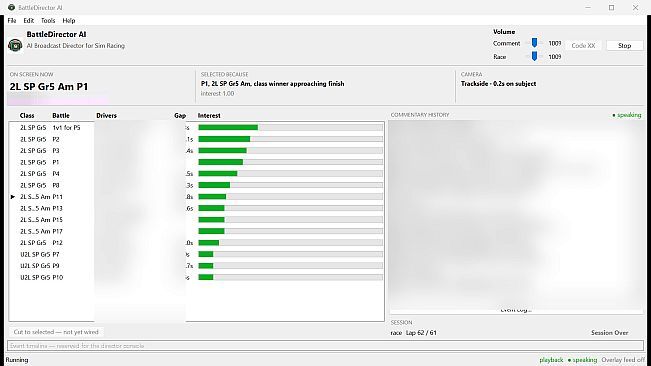651x366 pixels.
Task: Sort by the Gap column header
Action: 180,115
